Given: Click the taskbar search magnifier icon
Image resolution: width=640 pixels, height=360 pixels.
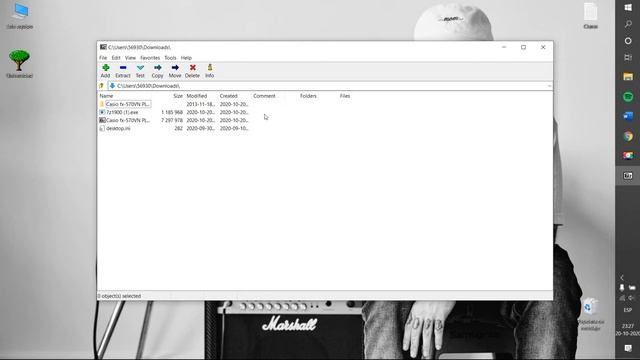Looking at the screenshot, I should click(628, 24).
